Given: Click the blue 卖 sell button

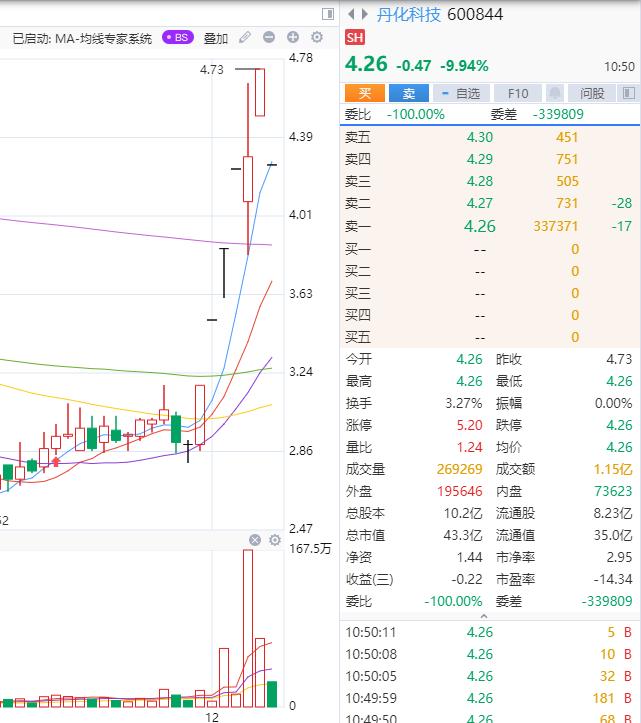Looking at the screenshot, I should 408,93.
